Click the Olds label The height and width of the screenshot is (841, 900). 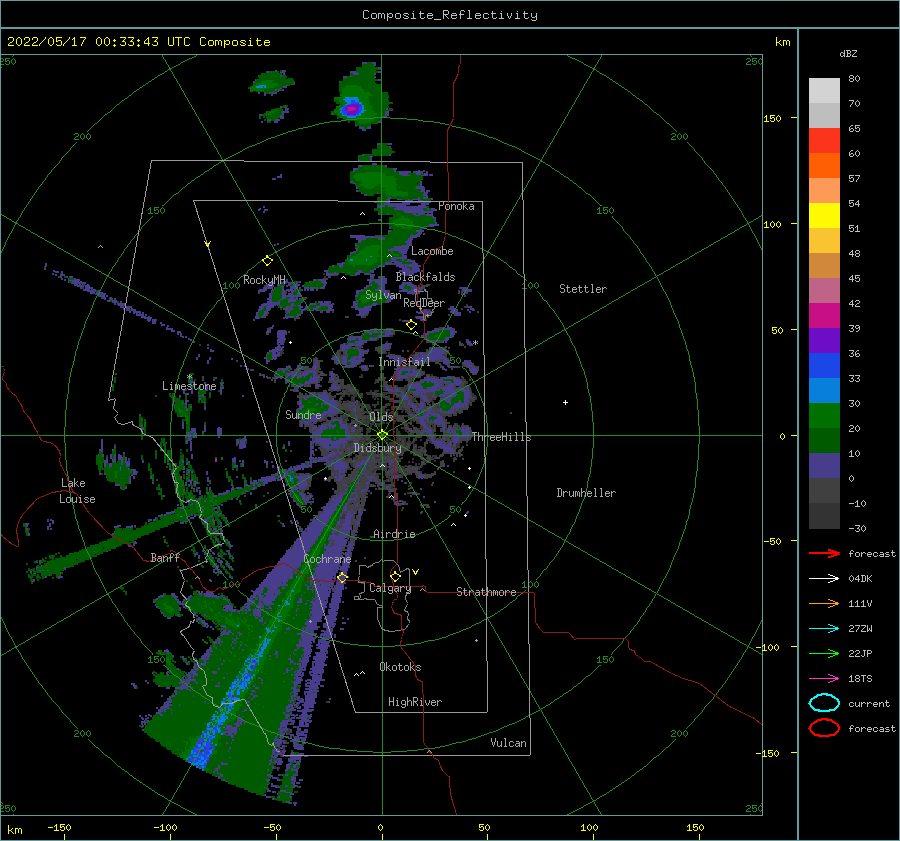coord(381,417)
